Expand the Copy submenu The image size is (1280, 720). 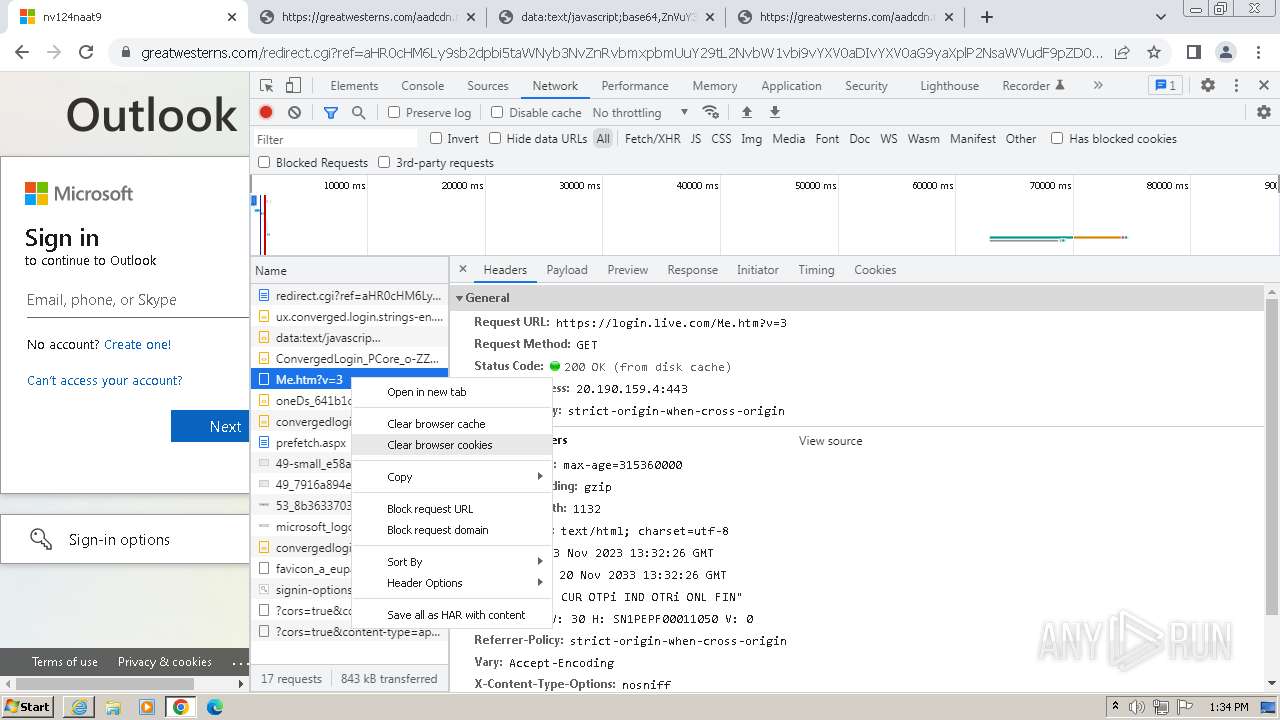[x=452, y=477]
